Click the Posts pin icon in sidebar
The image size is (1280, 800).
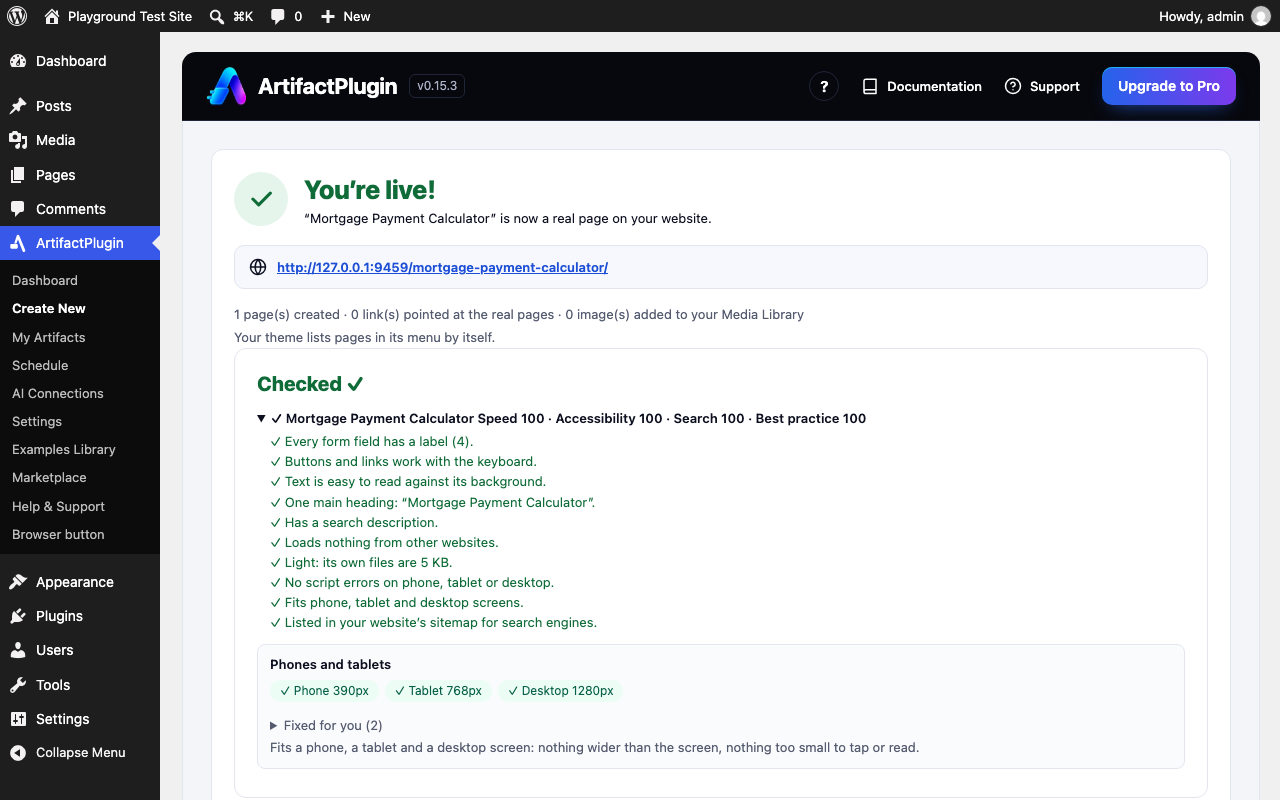click(x=18, y=106)
